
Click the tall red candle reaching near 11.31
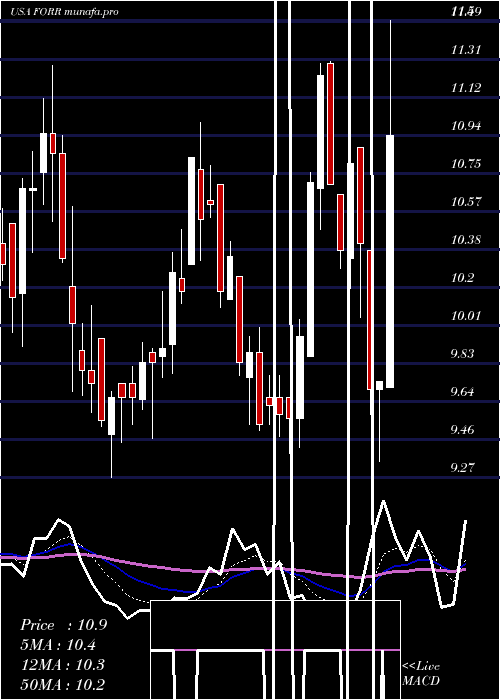[330, 124]
